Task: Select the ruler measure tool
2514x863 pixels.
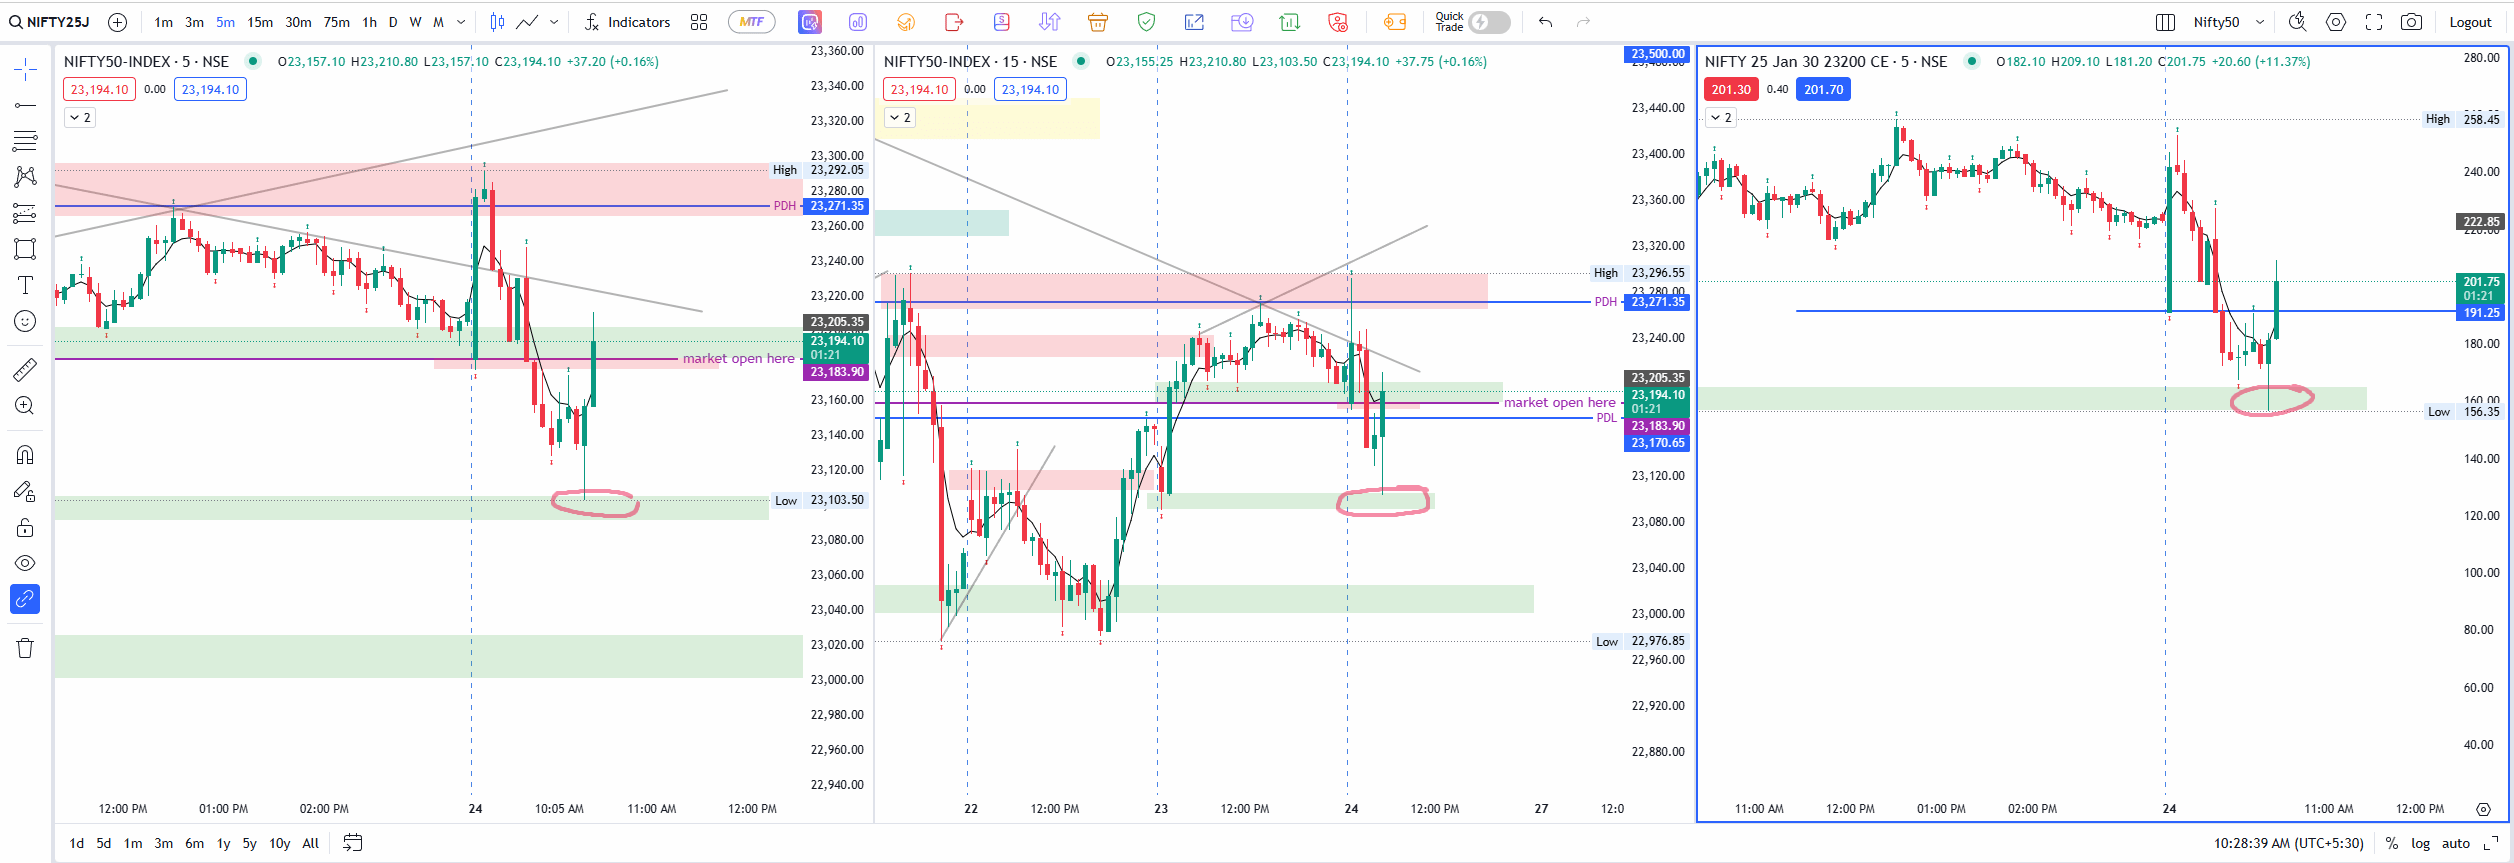Action: (x=25, y=370)
